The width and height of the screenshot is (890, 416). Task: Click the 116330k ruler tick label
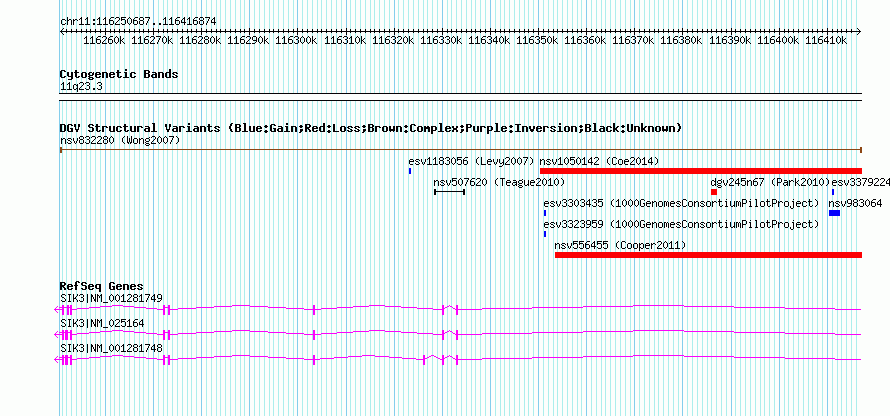click(441, 40)
